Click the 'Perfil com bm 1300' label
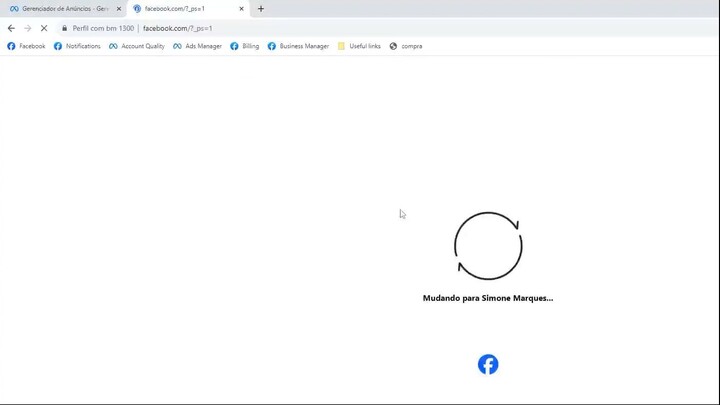Screen dimensions: 720x405 click(x=103, y=28)
